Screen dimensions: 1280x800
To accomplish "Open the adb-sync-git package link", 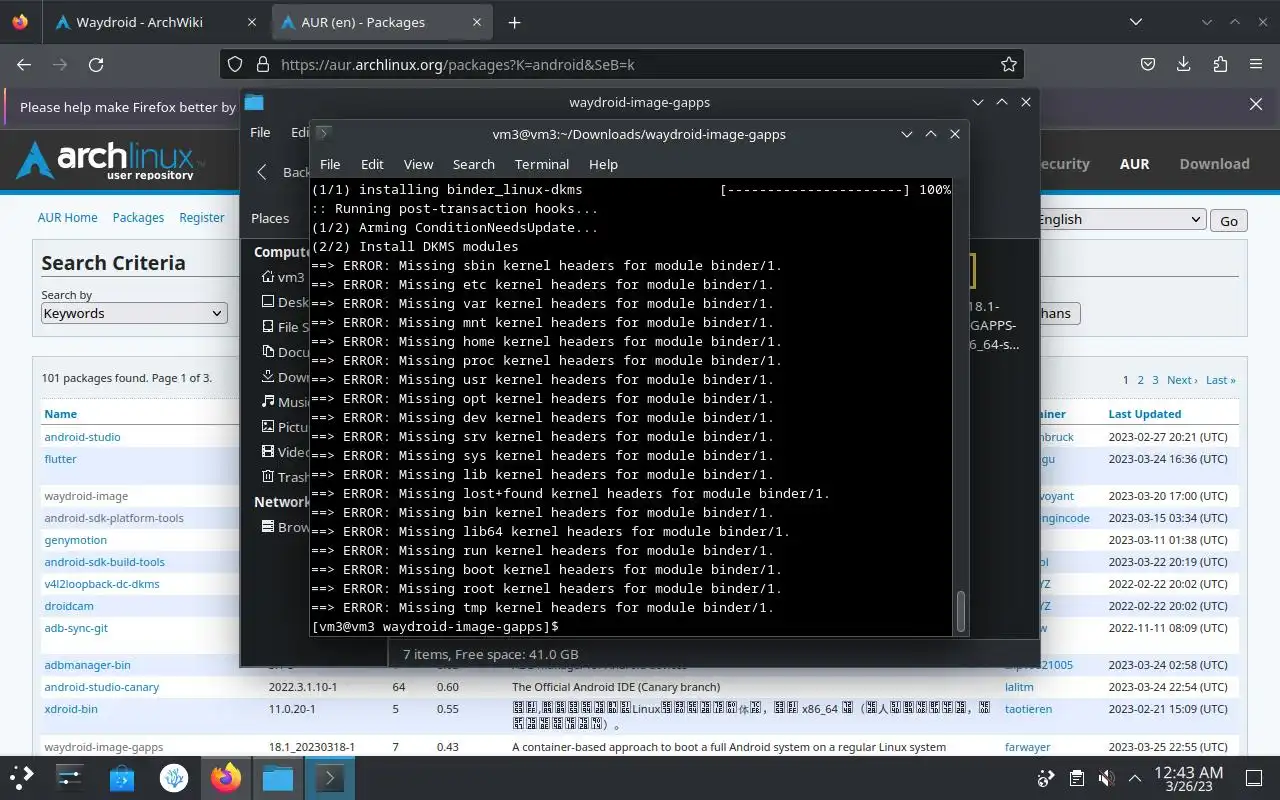I will pos(76,628).
